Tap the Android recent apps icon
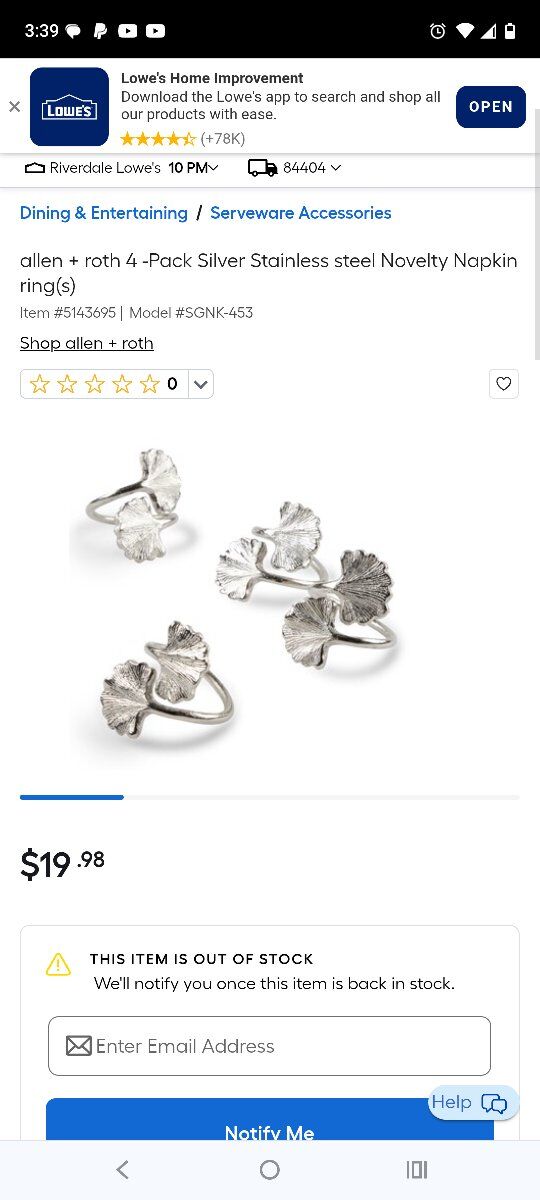 [417, 1169]
